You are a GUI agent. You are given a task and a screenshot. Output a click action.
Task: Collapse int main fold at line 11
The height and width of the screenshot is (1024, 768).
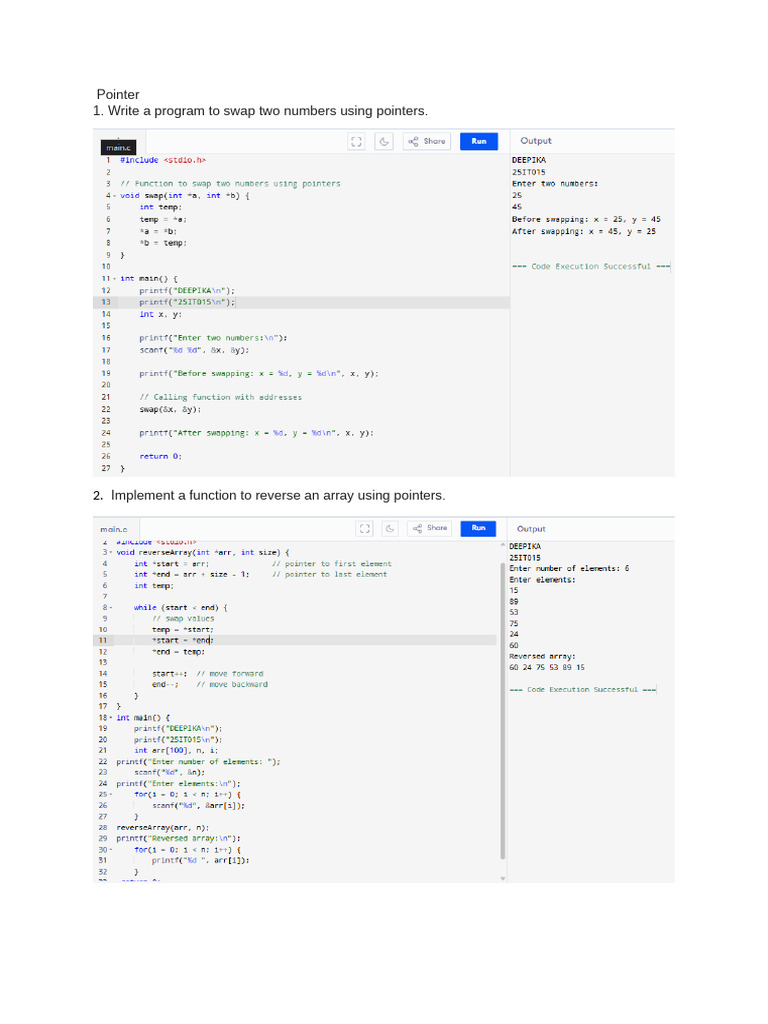pos(115,279)
